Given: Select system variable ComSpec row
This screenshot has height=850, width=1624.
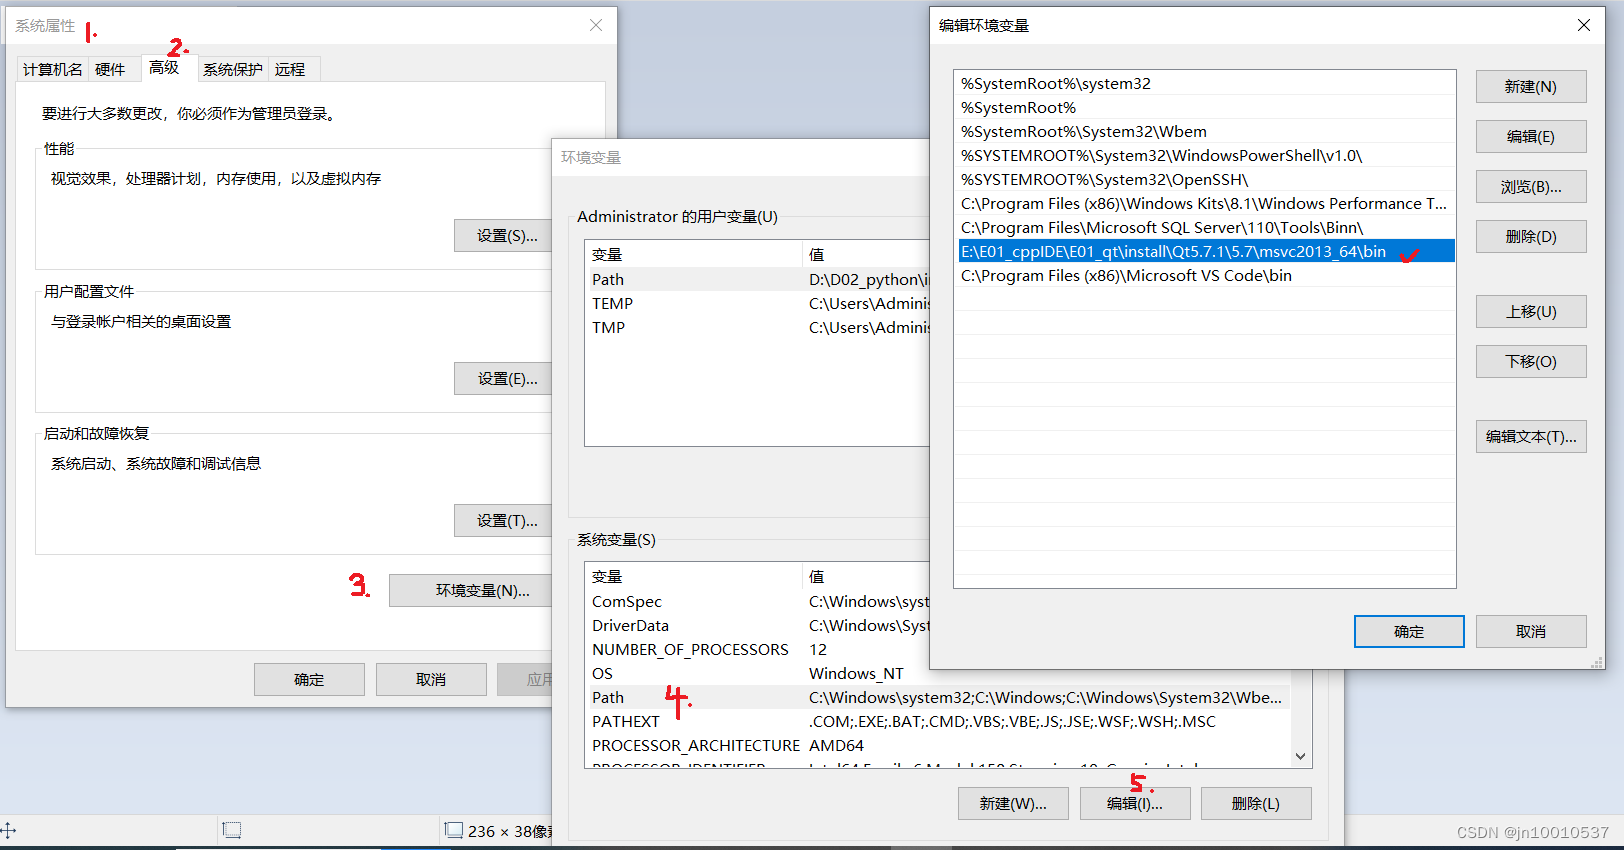Looking at the screenshot, I should (x=758, y=602).
